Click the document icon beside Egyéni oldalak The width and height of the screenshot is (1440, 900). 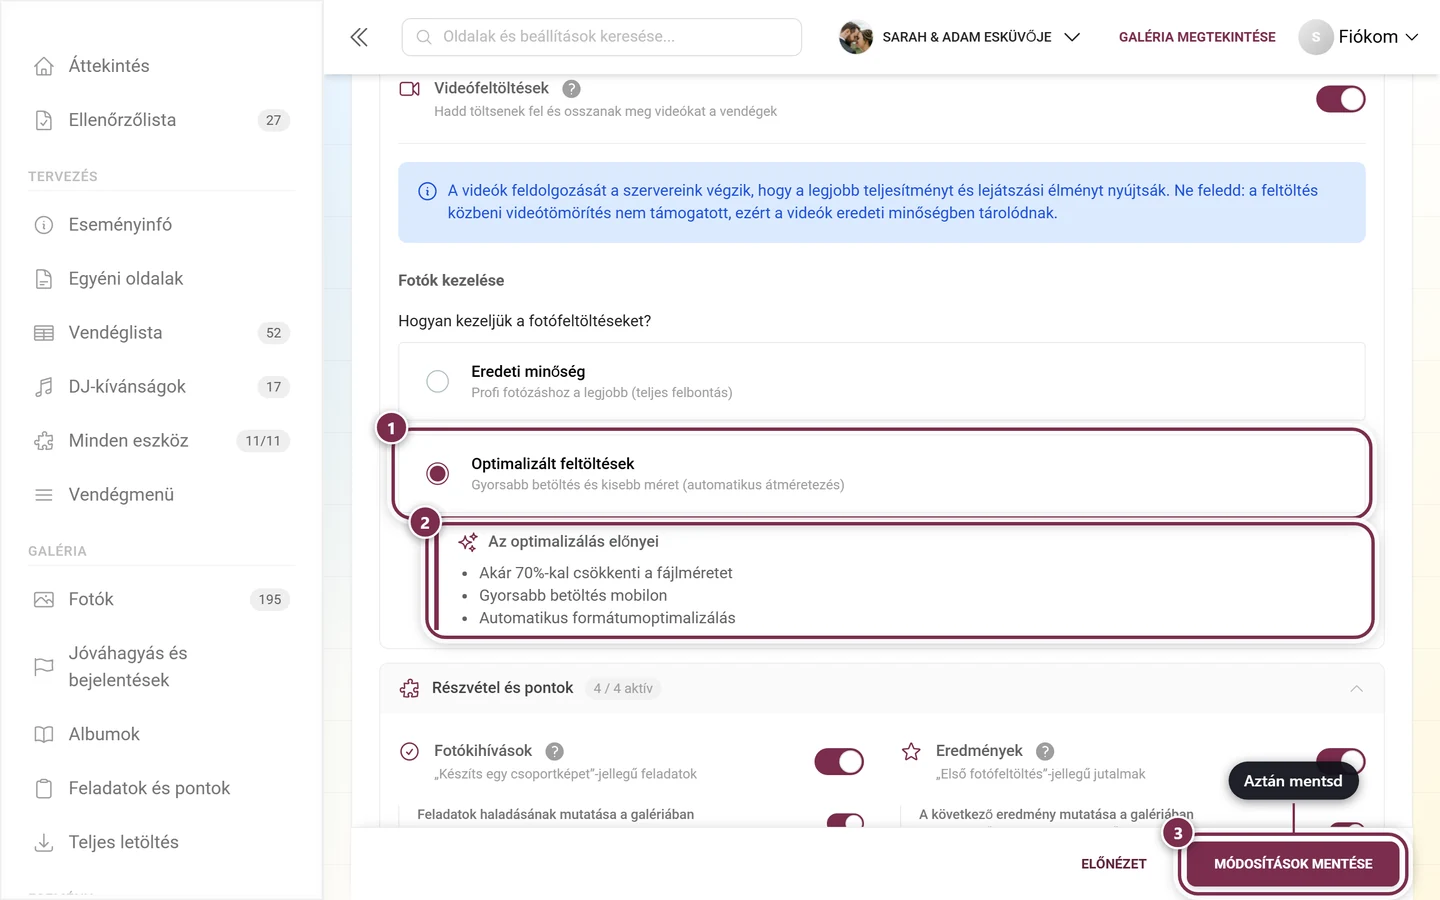(x=44, y=279)
